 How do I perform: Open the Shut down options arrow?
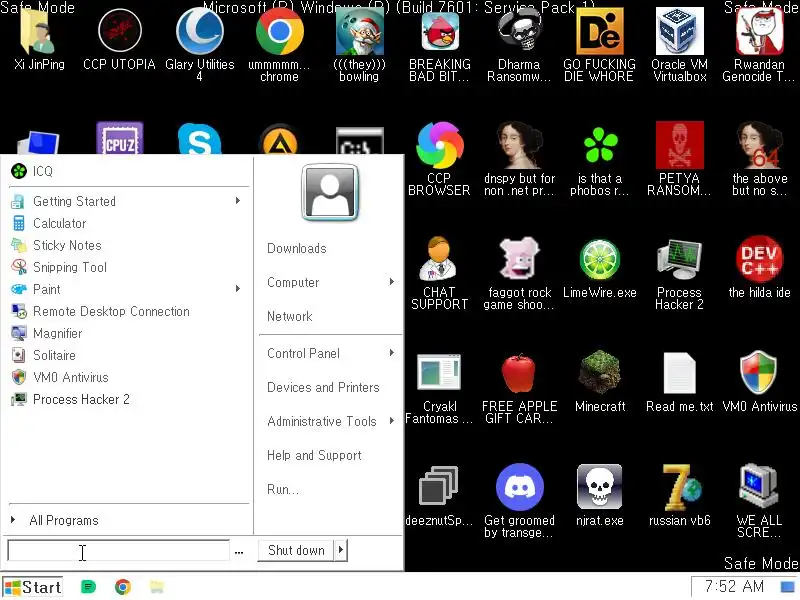[x=341, y=550]
